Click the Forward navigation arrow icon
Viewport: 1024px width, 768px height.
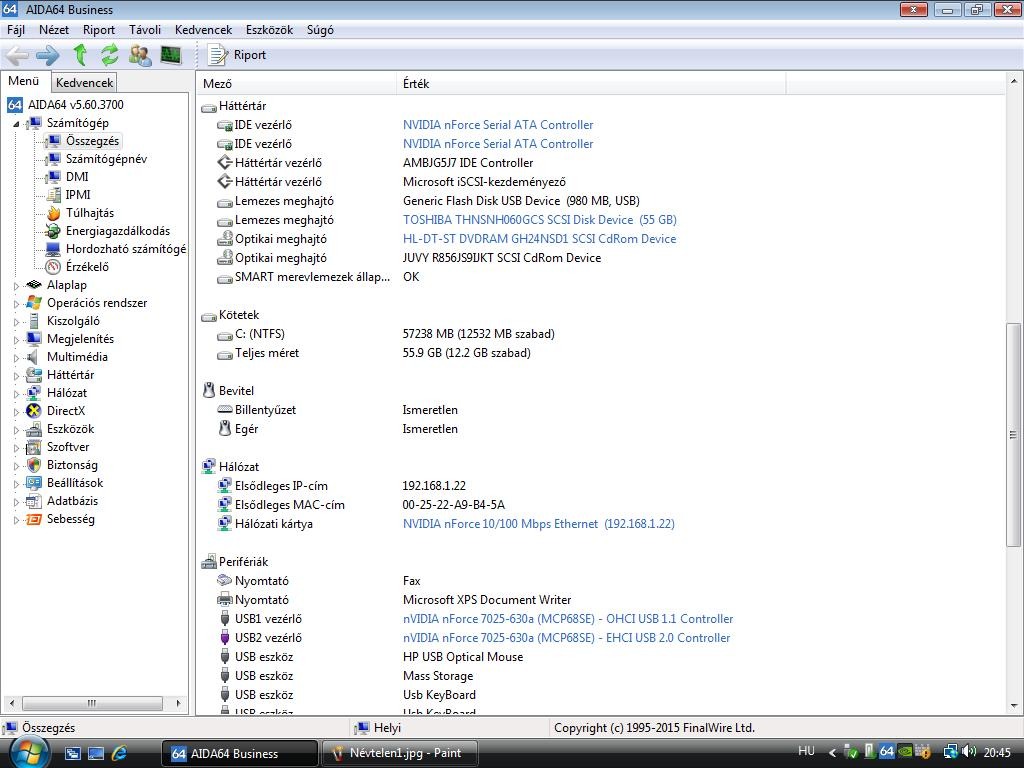click(x=48, y=55)
